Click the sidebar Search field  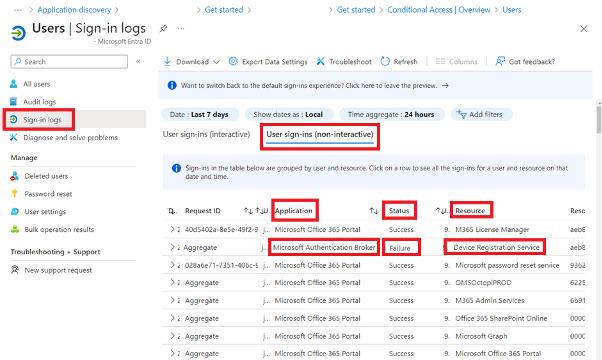point(69,61)
